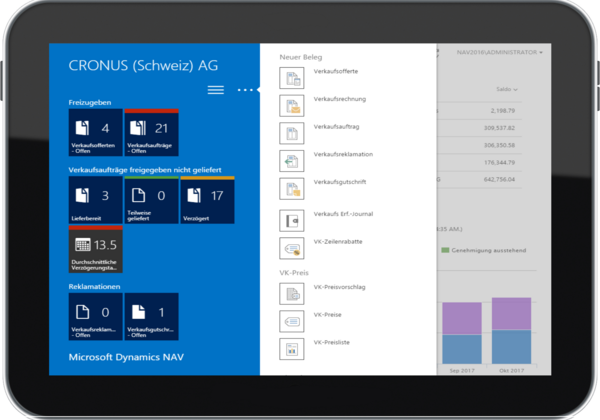
Task: Open the hamburger menu icon
Action: click(x=216, y=90)
